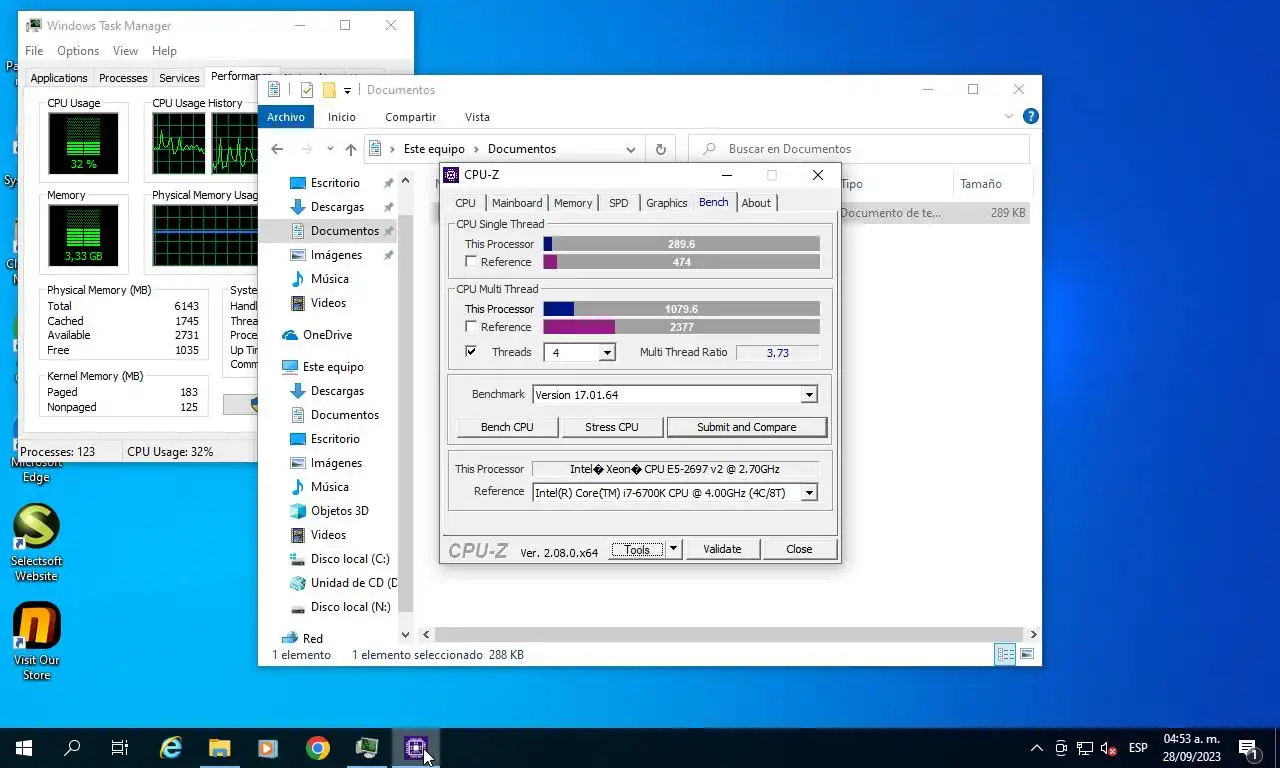The width and height of the screenshot is (1280, 768).
Task: Show hidden system tray icons
Action: click(1037, 748)
